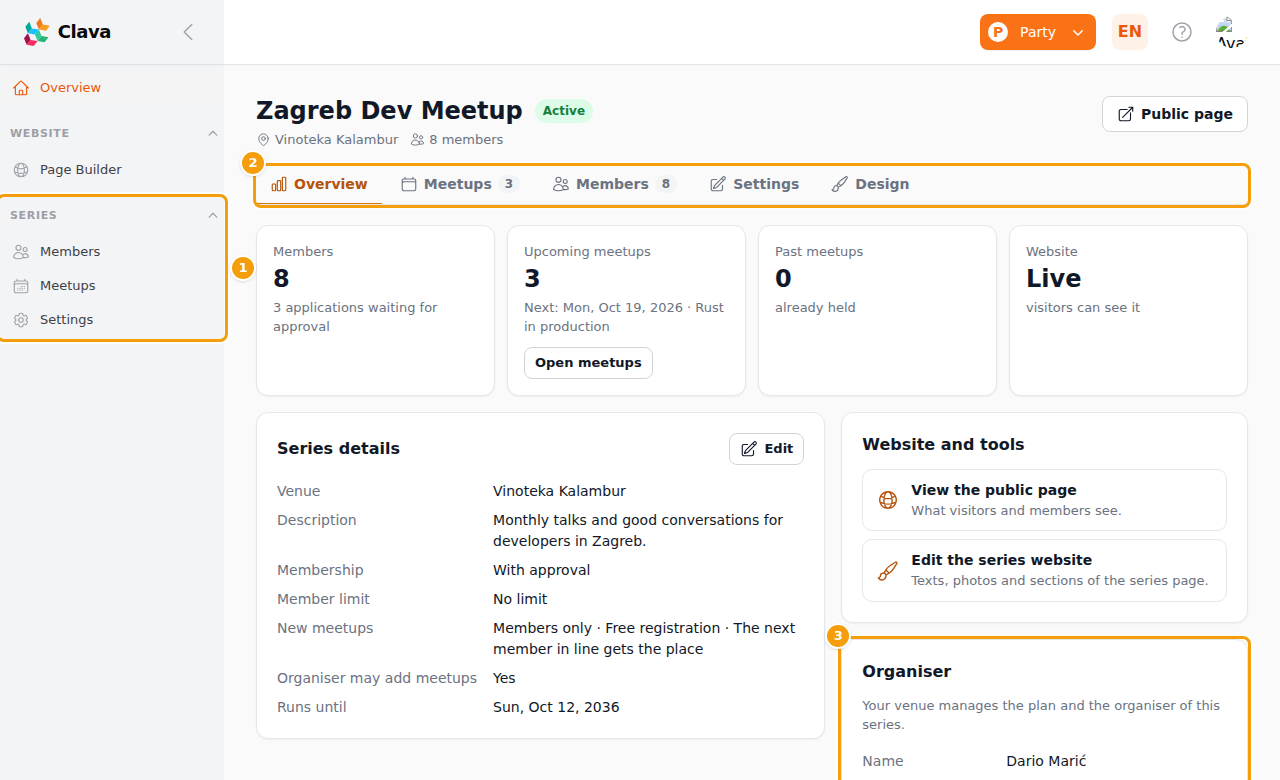This screenshot has height=780, width=1280.
Task: Open Settings in the sidebar
Action: coord(112,320)
